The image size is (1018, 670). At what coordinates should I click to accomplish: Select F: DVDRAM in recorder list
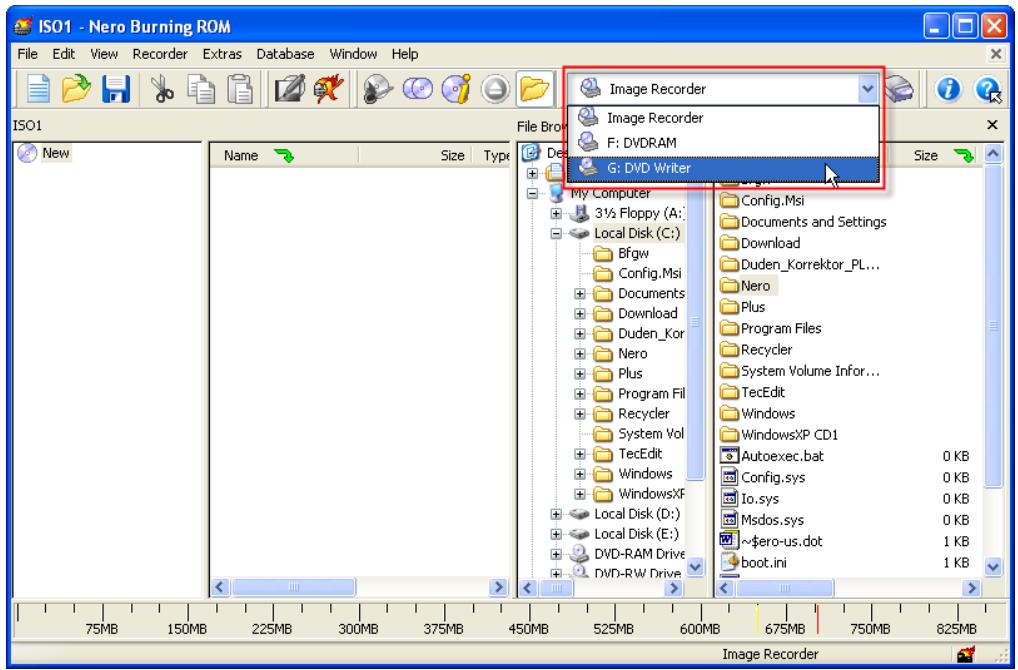click(x=723, y=143)
